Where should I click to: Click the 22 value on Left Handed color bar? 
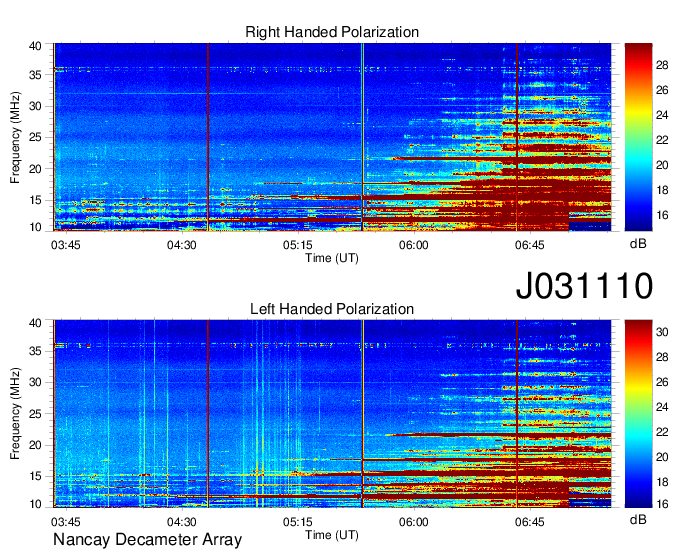[662, 432]
